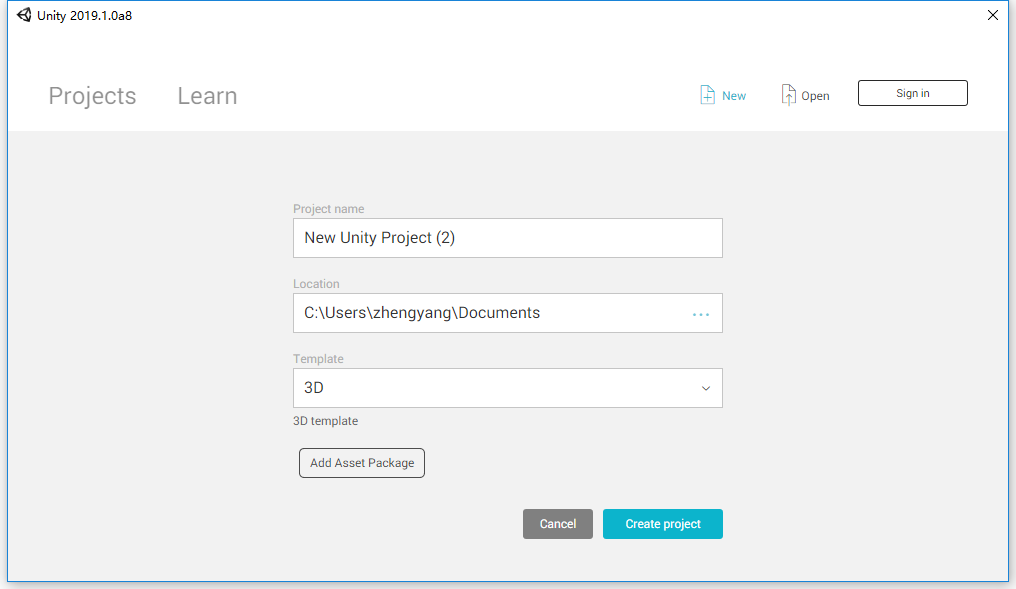Click the New text link
Screen dimensions: 1016x589
[733, 96]
